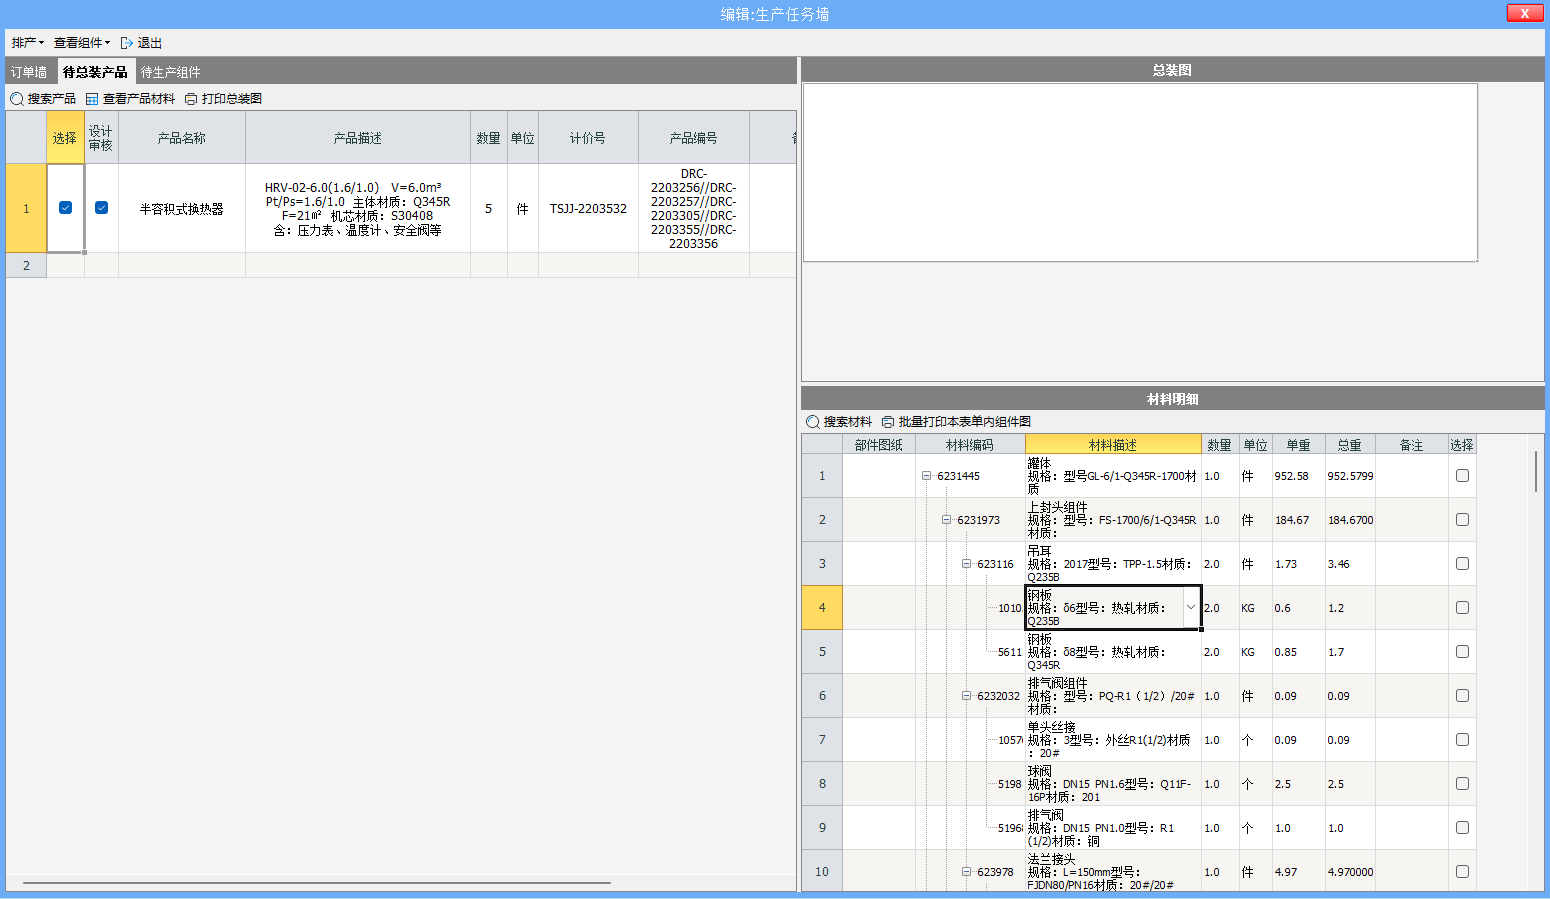Viewport: 1550px width, 899px height.
Task: Open the 查看组件 dropdown menu
Action: [x=82, y=42]
